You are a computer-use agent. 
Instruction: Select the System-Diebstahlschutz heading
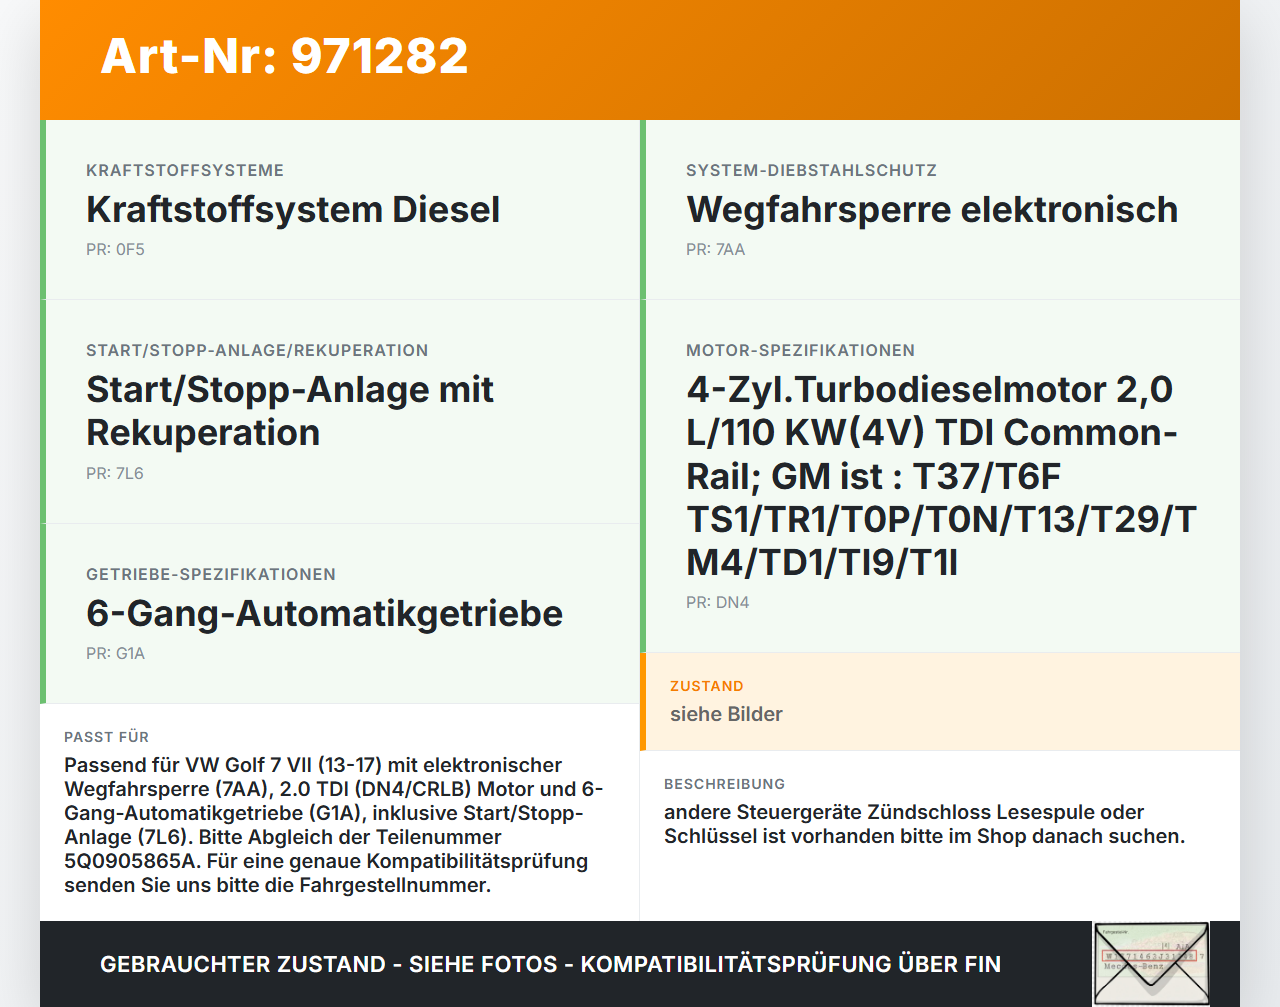811,170
